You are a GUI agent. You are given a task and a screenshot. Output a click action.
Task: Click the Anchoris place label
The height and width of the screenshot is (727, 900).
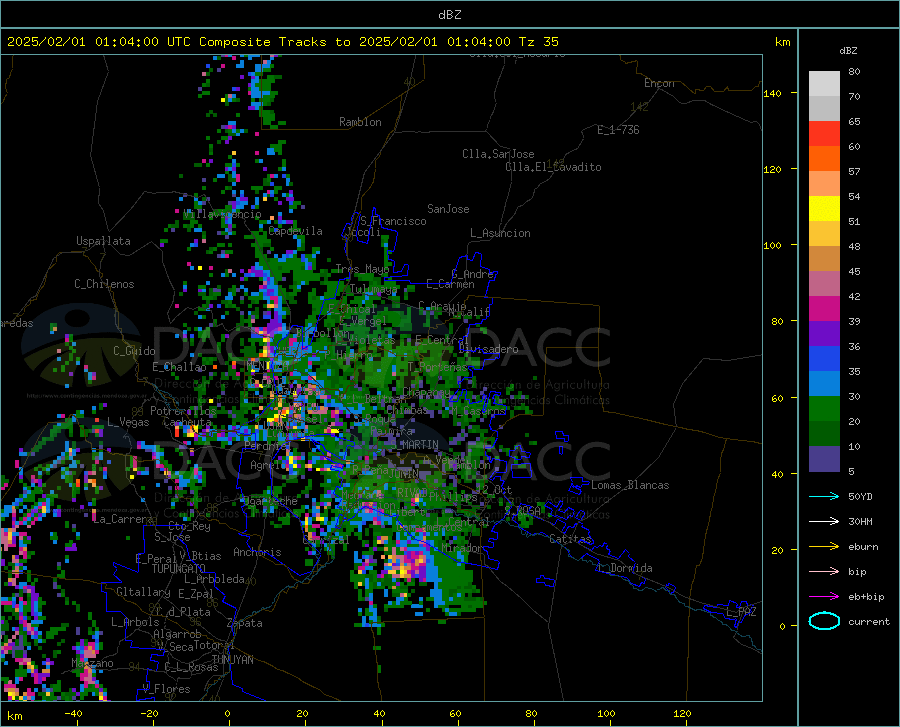(257, 552)
